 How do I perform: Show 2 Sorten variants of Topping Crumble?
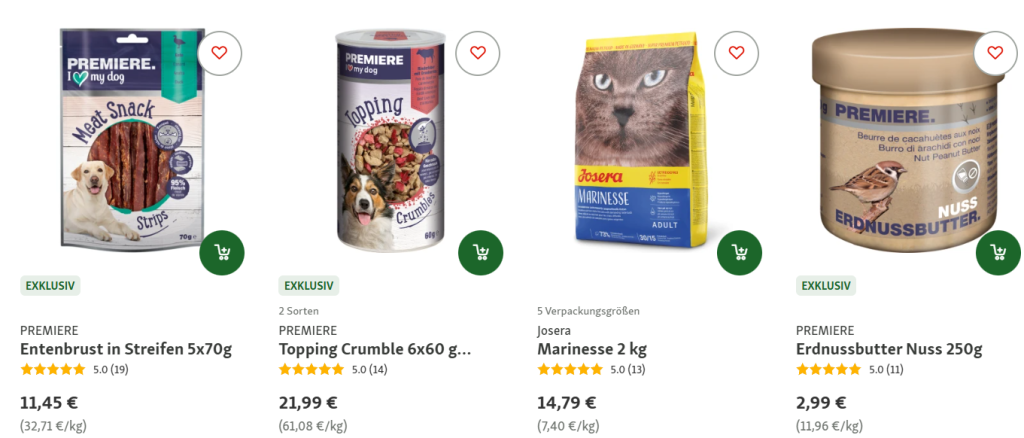point(299,311)
